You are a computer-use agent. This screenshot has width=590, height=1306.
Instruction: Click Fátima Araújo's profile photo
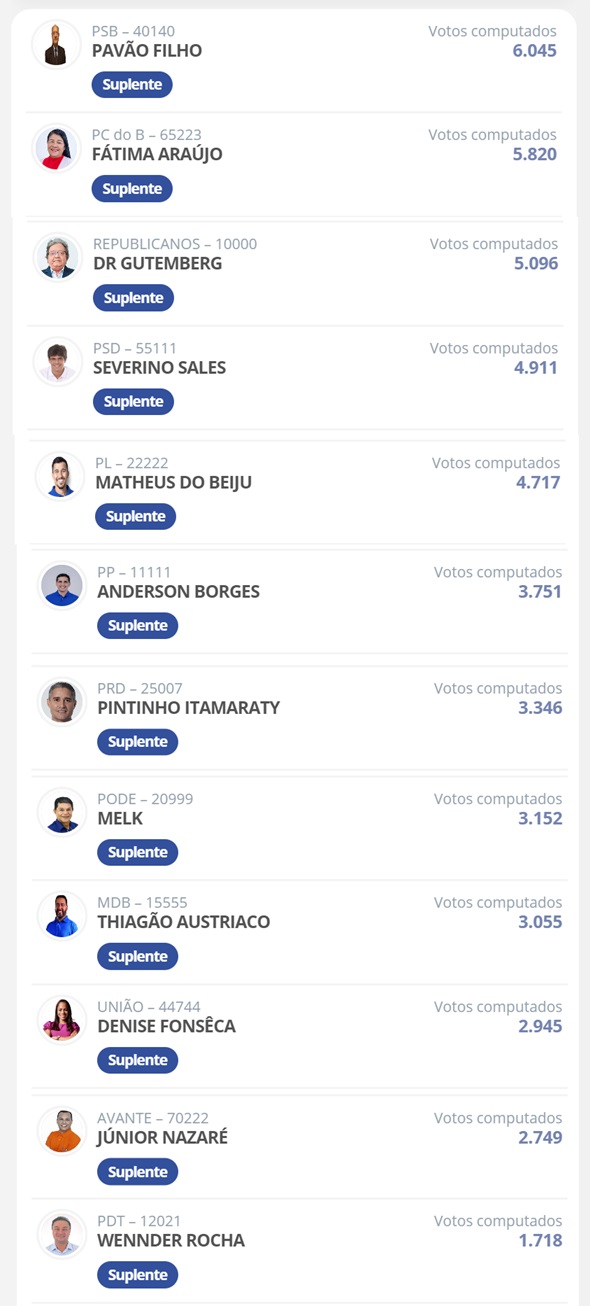pyautogui.click(x=57, y=148)
